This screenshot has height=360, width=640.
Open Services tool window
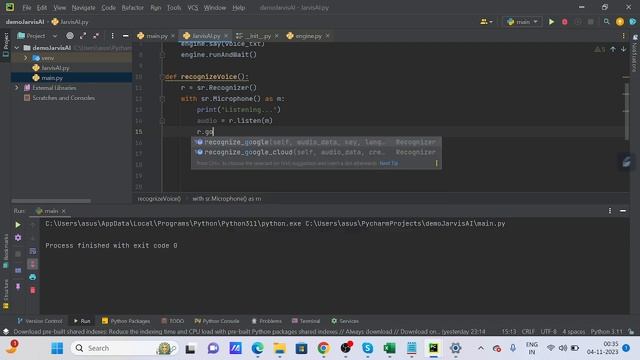(345, 321)
